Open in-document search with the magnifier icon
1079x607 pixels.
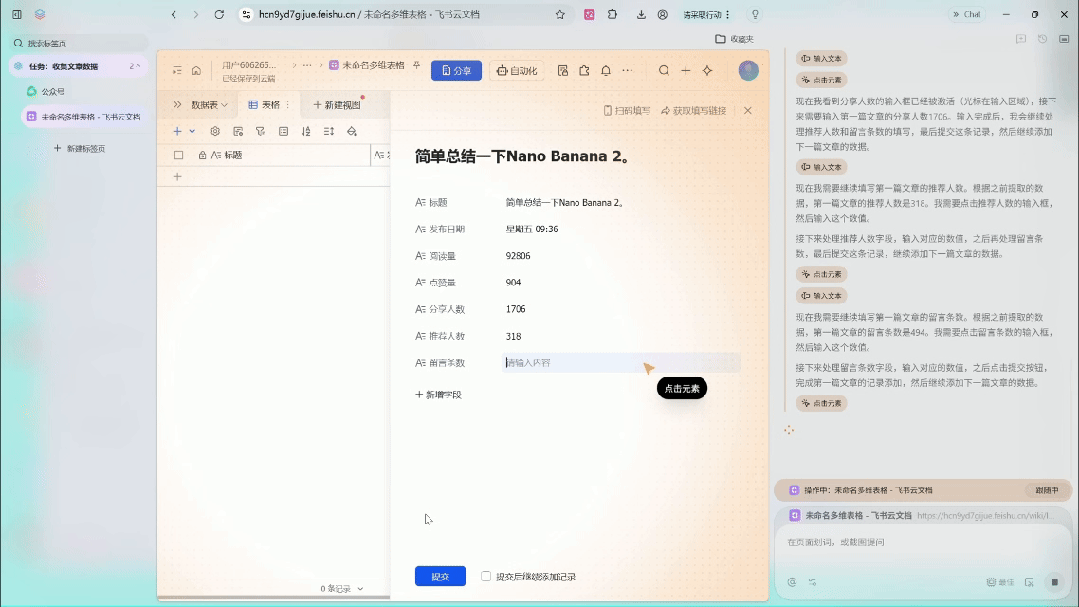[x=664, y=71]
